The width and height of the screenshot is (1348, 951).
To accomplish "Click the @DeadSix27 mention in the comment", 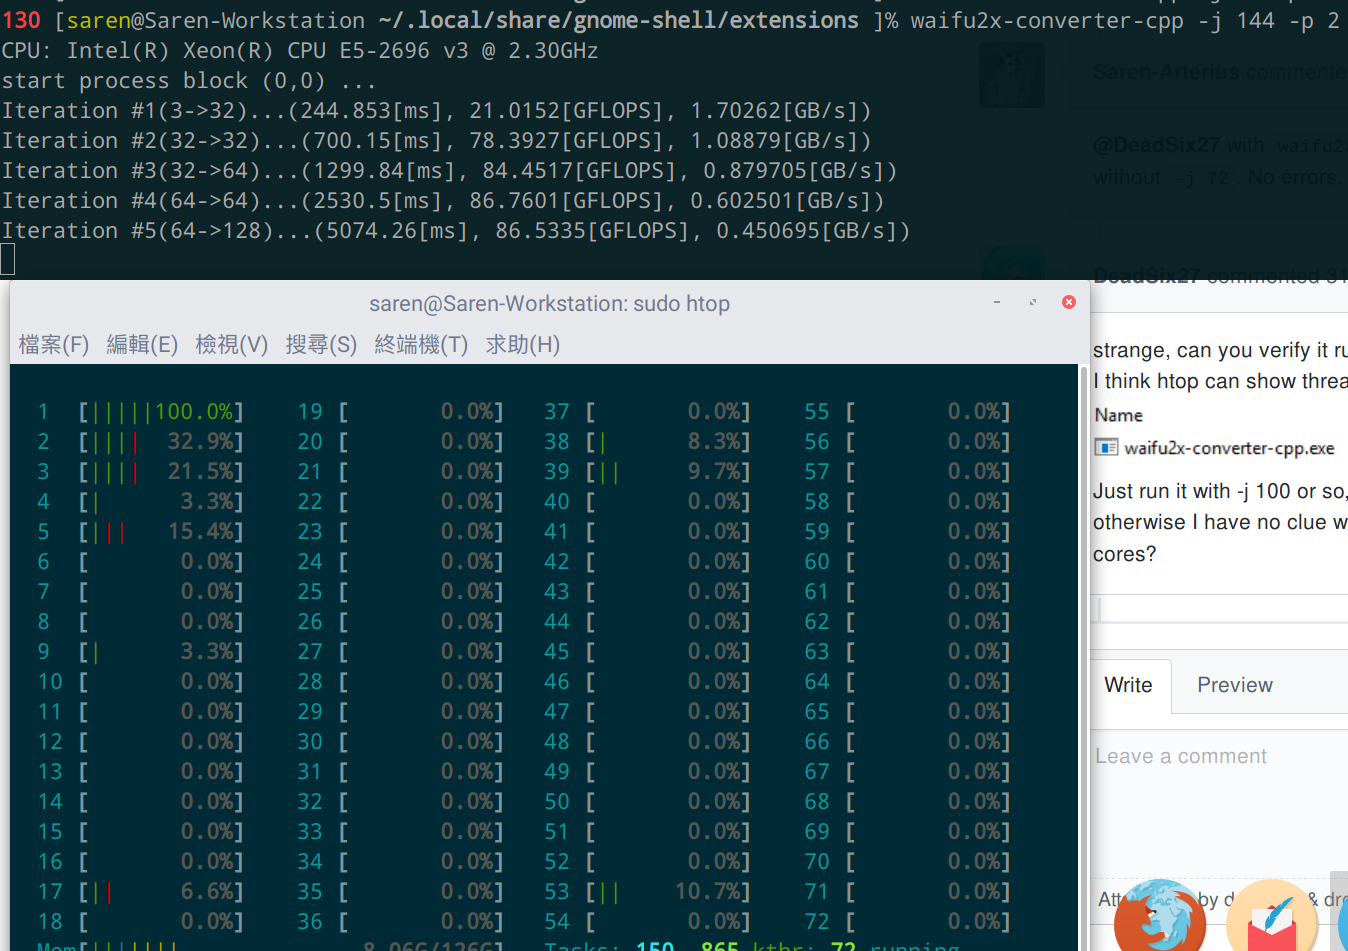I will tap(1155, 145).
